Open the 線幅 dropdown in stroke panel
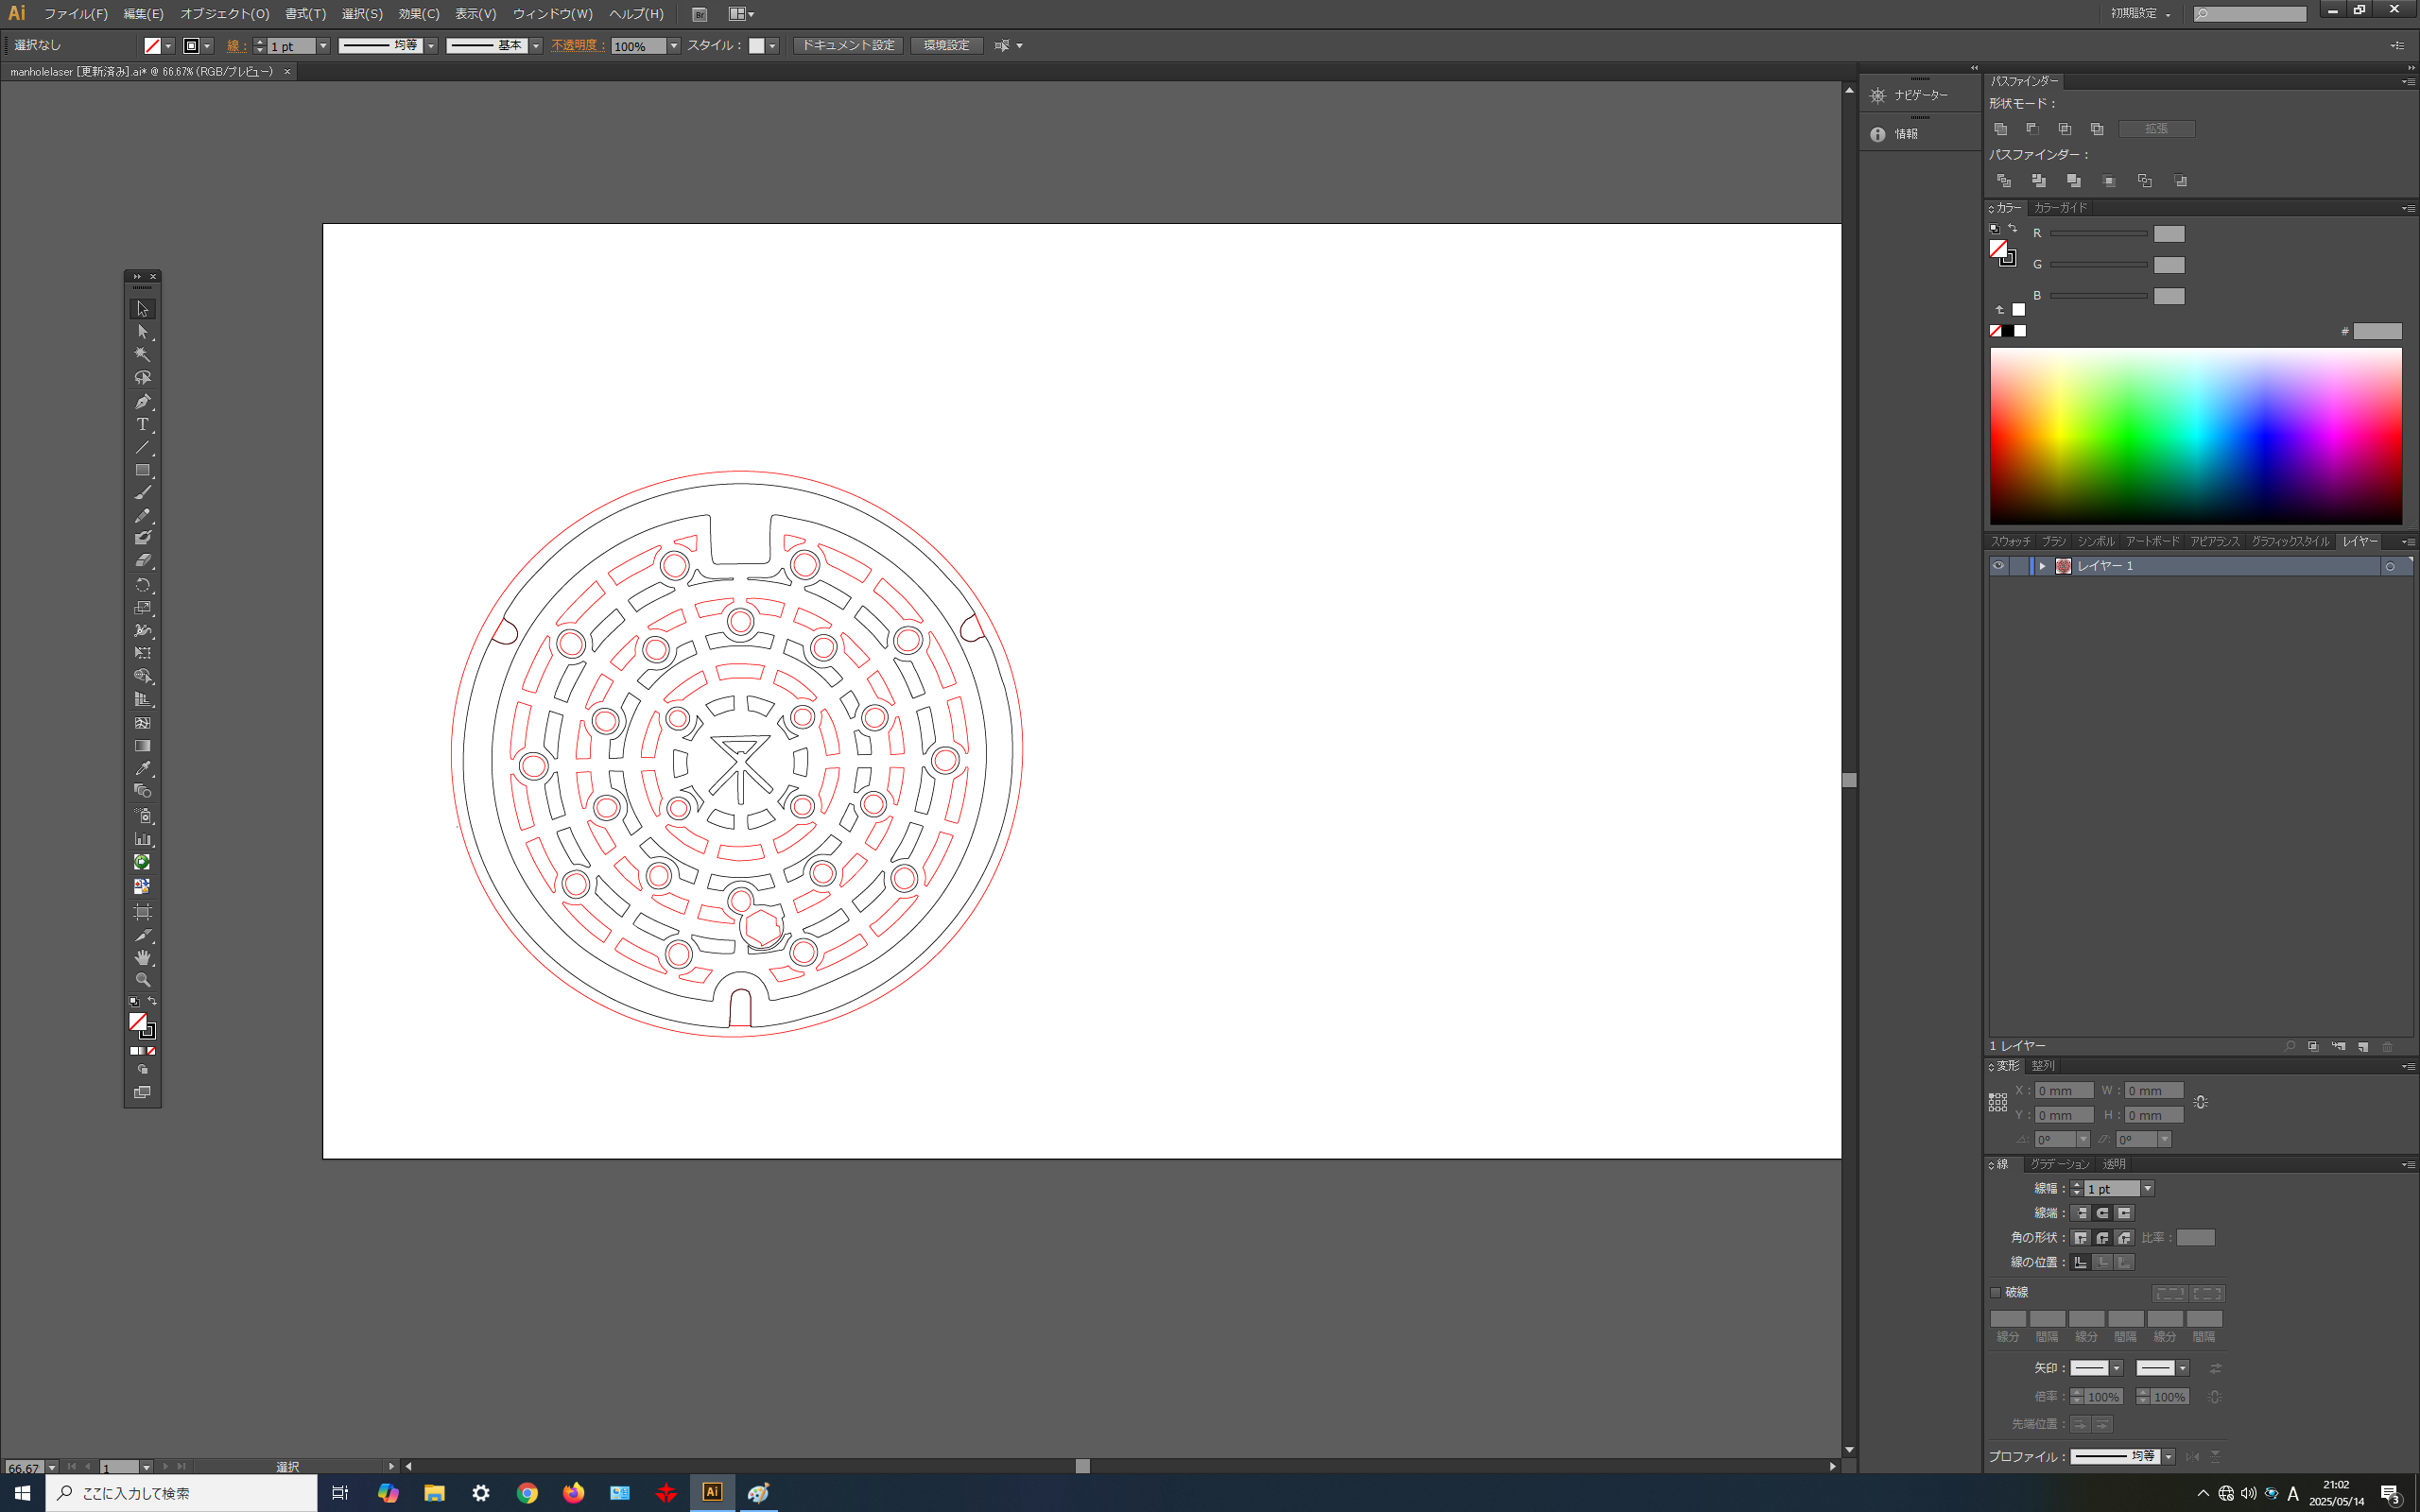This screenshot has height=1512, width=2420. coord(2147,1189)
